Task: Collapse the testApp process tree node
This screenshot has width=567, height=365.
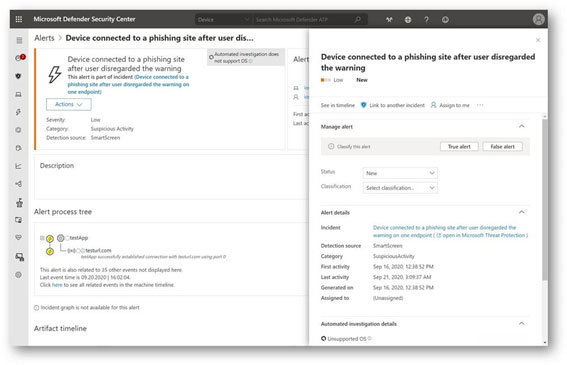Action: click(42, 238)
